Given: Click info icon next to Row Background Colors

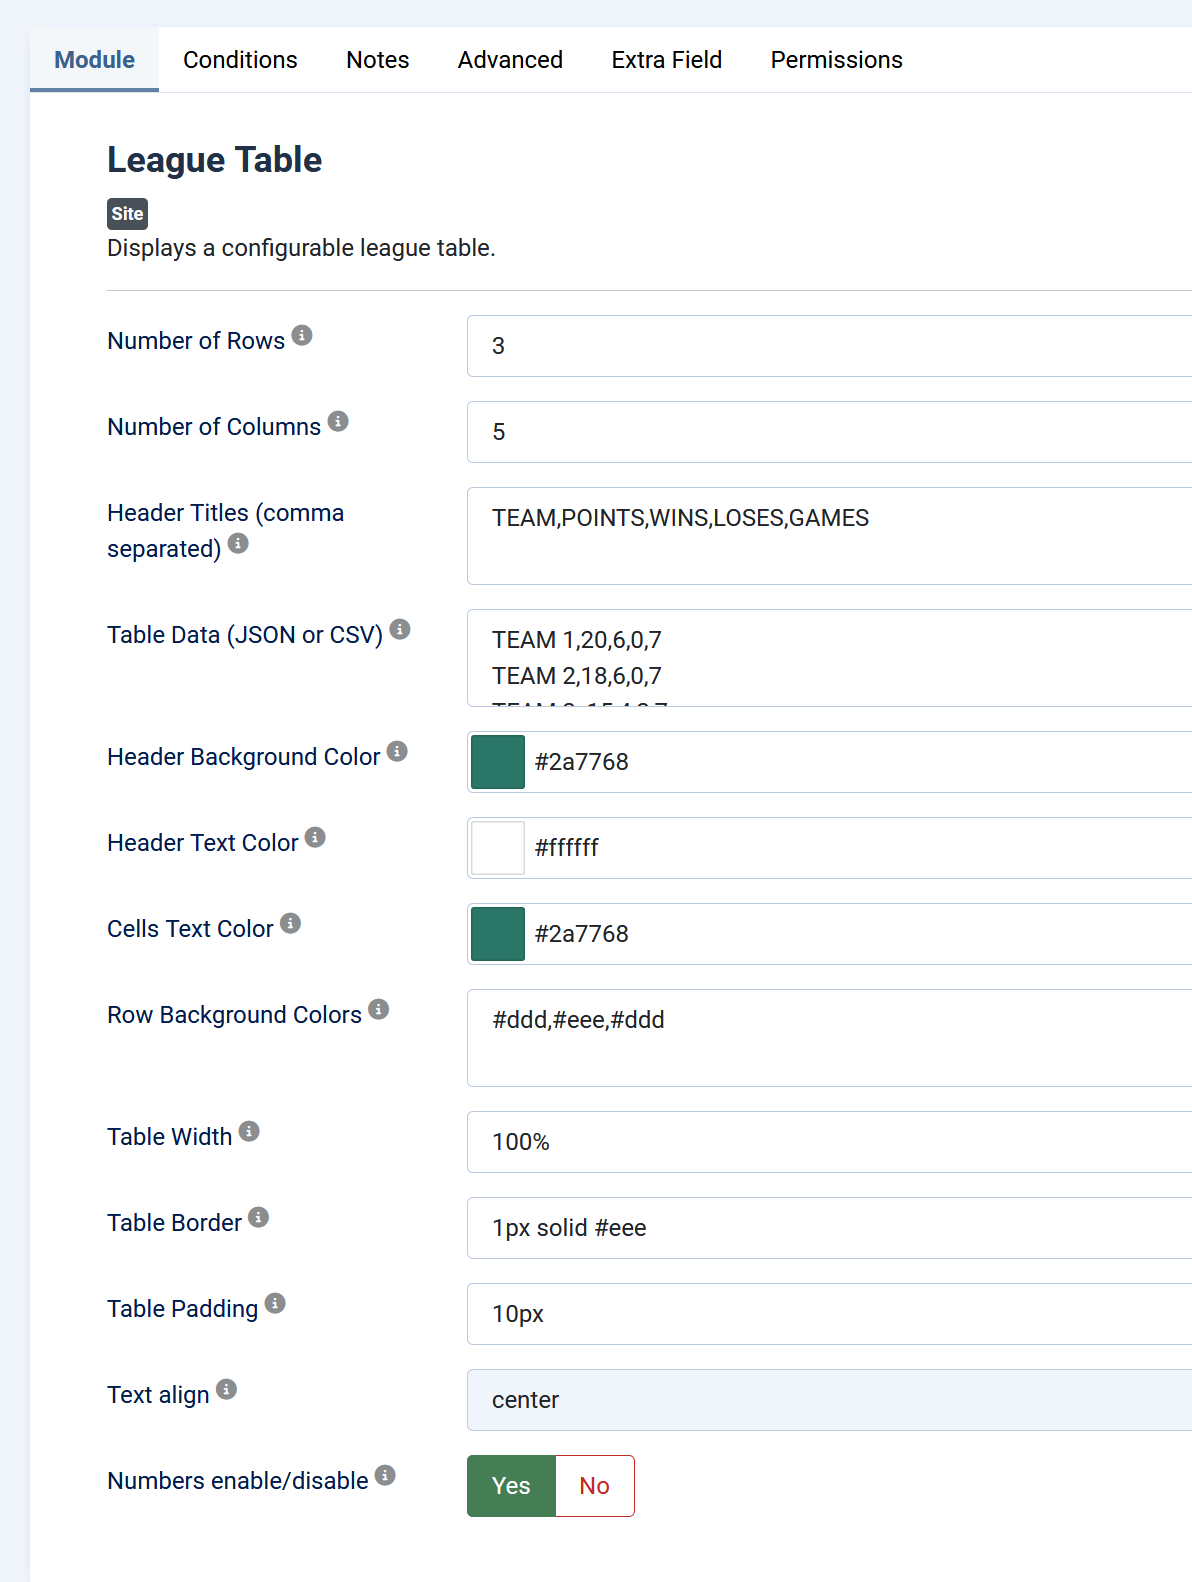Looking at the screenshot, I should (378, 1009).
